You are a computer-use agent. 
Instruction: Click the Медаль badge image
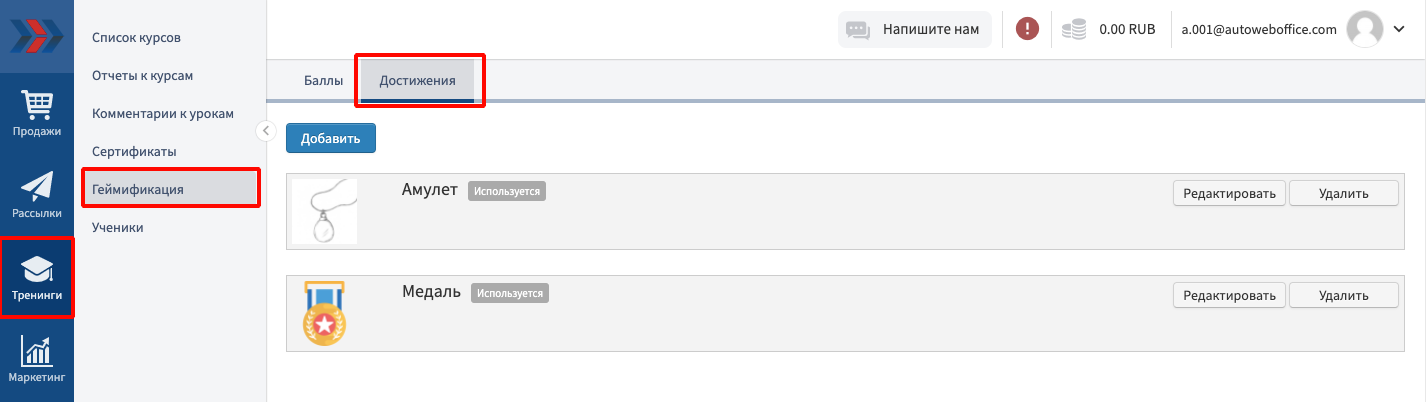tap(323, 313)
